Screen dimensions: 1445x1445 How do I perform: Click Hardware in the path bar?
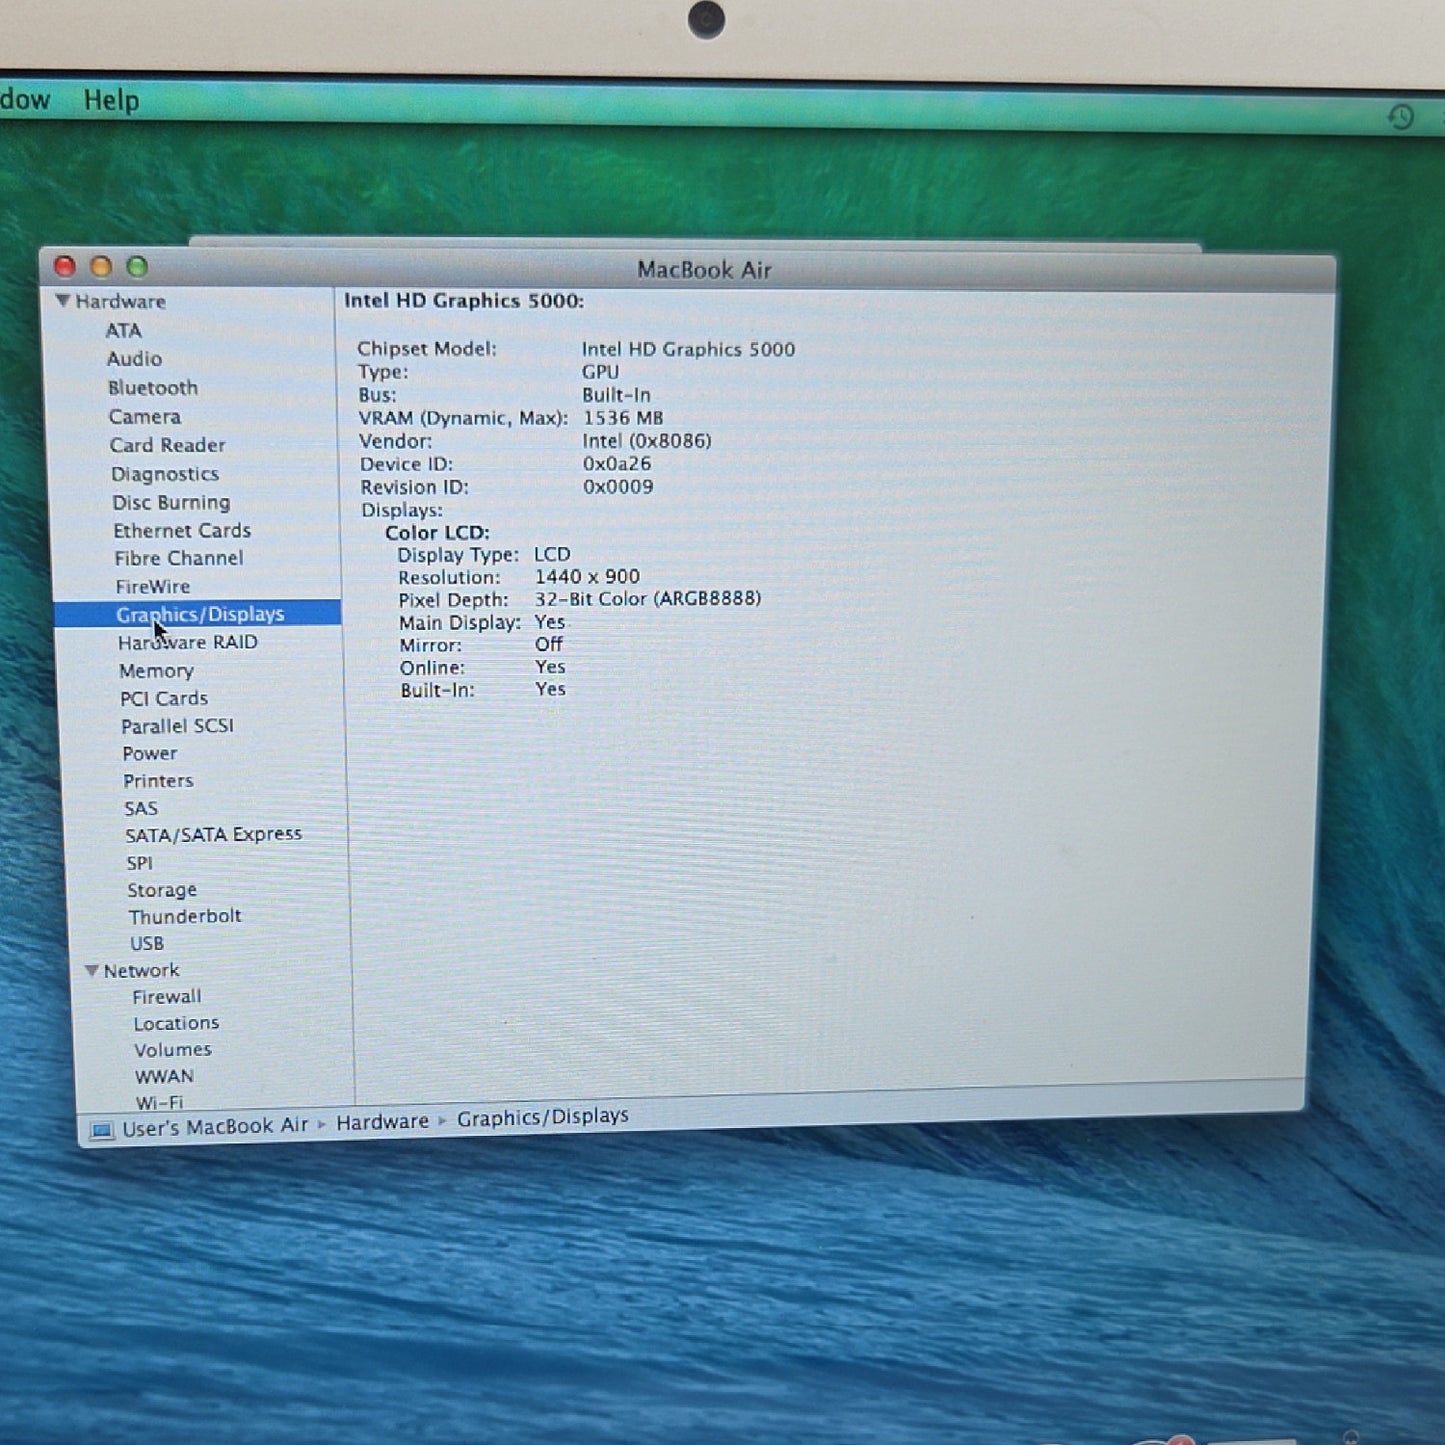(382, 1123)
